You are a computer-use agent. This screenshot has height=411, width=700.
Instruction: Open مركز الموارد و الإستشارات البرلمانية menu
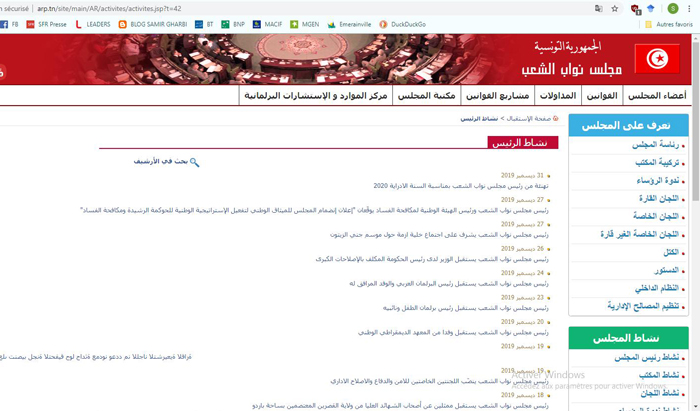pyautogui.click(x=316, y=95)
